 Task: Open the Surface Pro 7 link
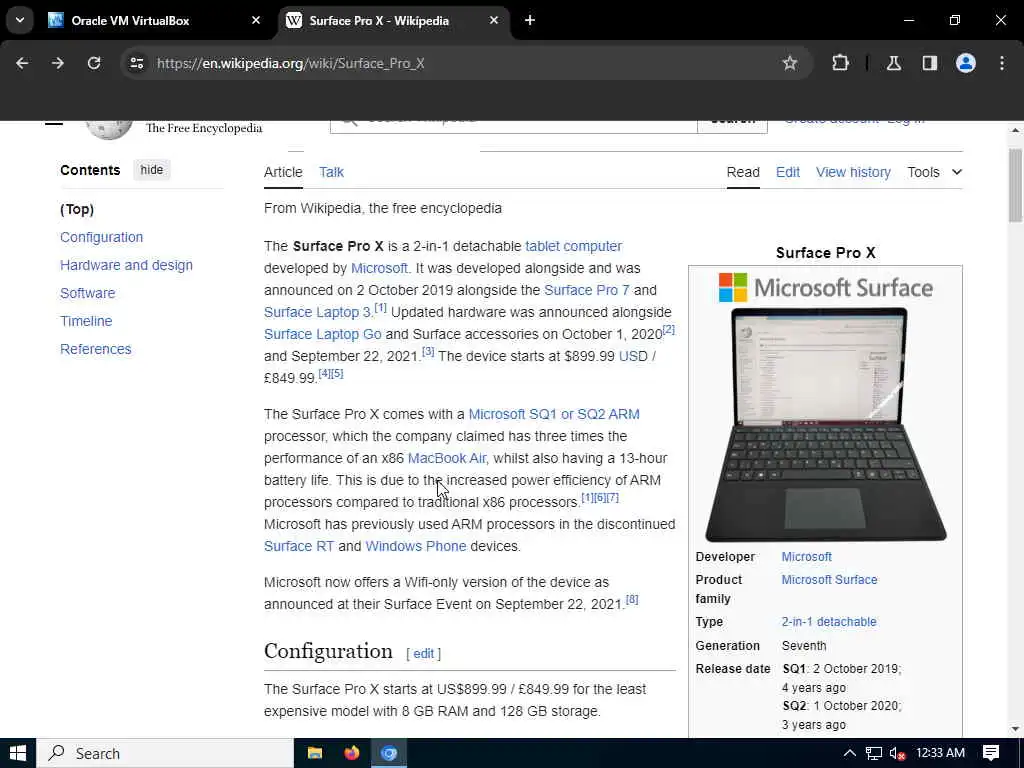tap(586, 290)
